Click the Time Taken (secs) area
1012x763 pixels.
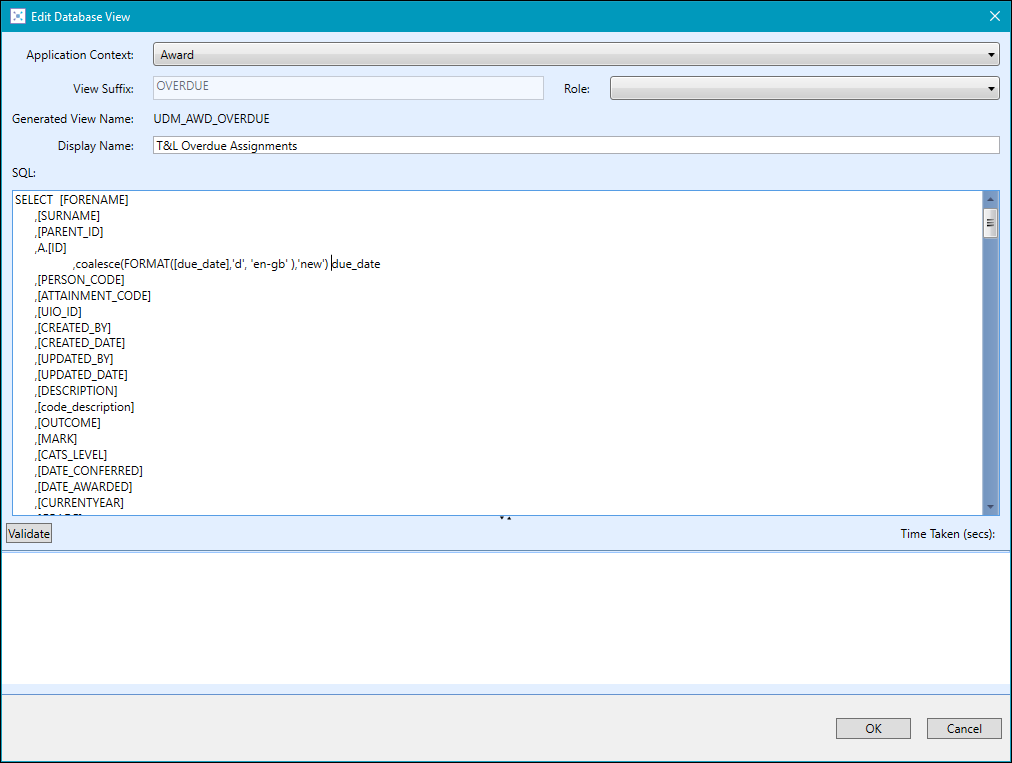point(947,533)
